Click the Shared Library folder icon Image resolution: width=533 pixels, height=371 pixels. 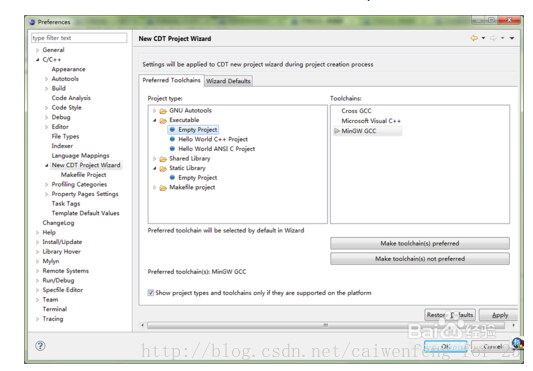[x=163, y=159]
